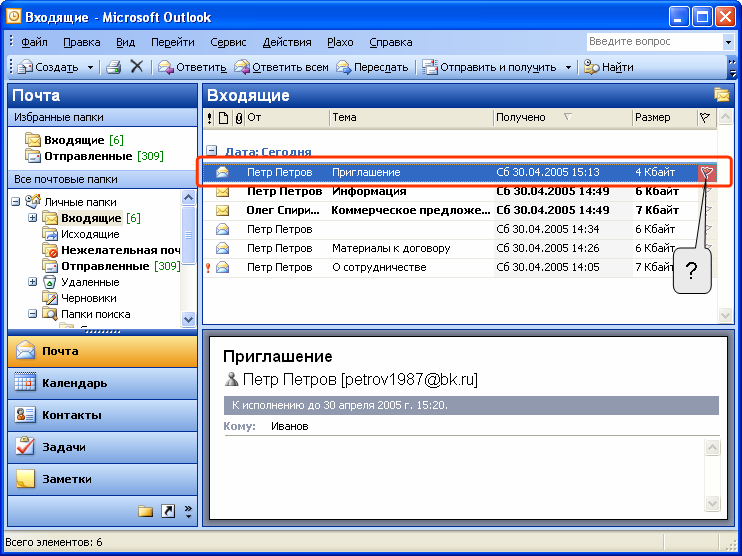Sort by От column header
Viewport: 742px width, 556px height.
pyautogui.click(x=287, y=117)
